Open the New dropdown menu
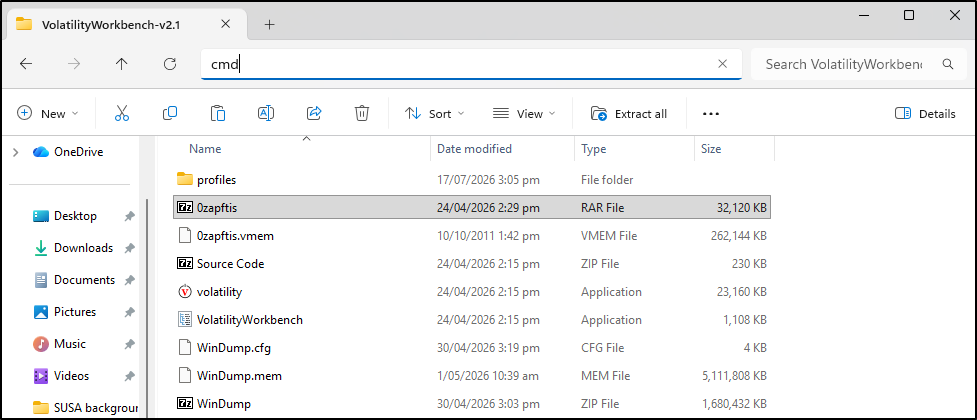The image size is (977, 420). pos(48,113)
